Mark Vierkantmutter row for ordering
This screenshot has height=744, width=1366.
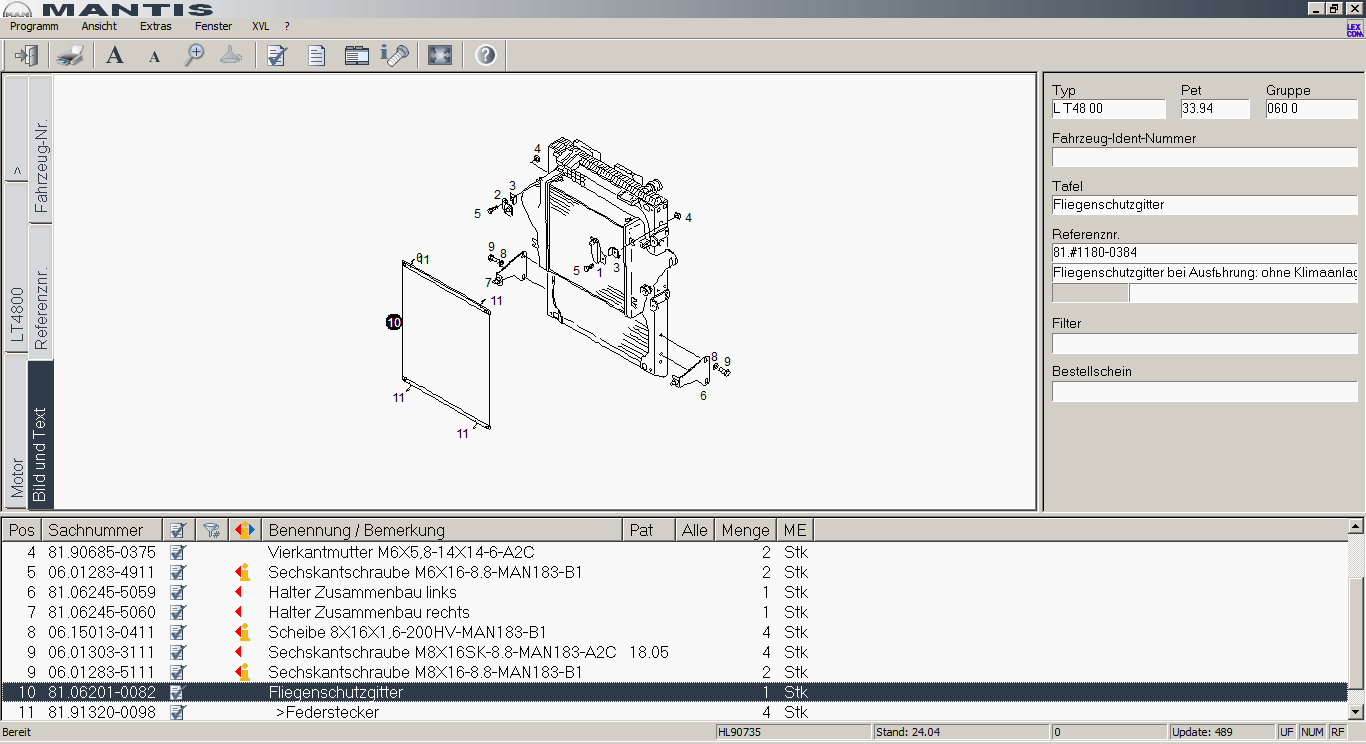178,552
